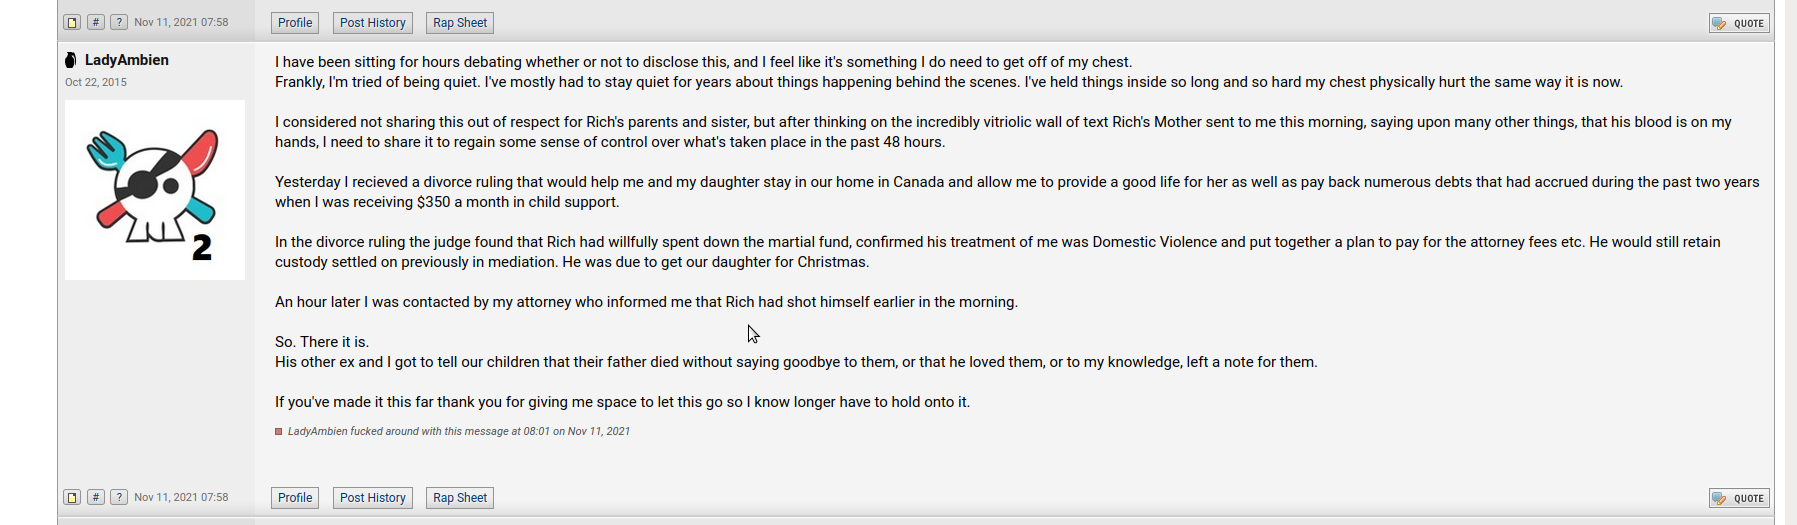Click the ? icon in the lower post bar

(x=119, y=497)
